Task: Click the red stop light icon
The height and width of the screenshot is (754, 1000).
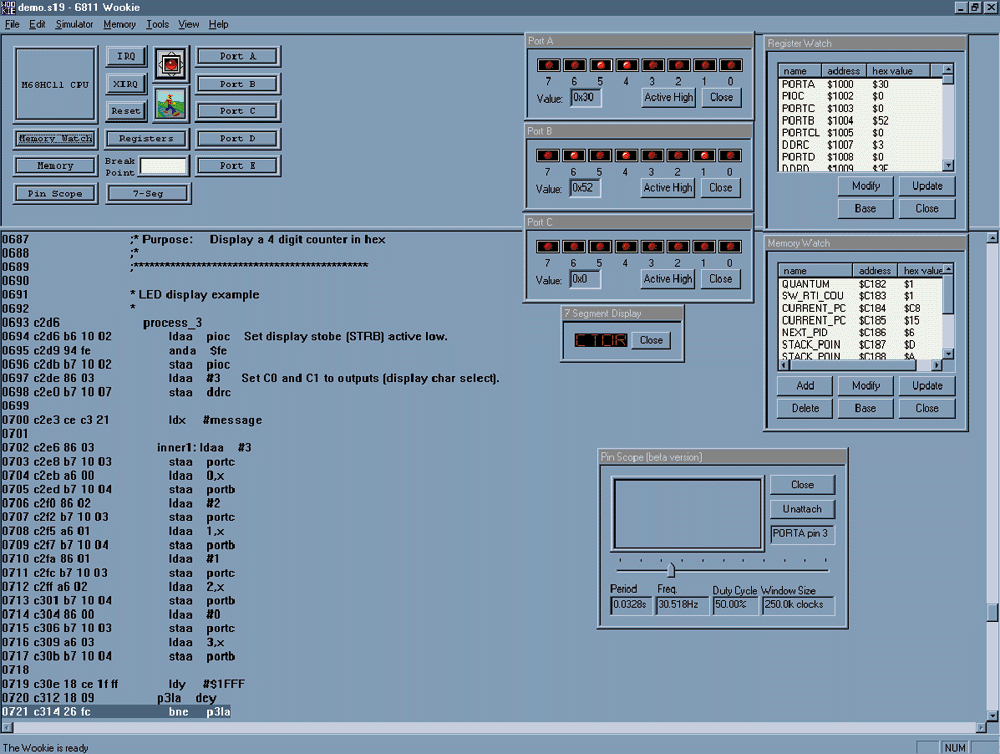Action: [171, 66]
